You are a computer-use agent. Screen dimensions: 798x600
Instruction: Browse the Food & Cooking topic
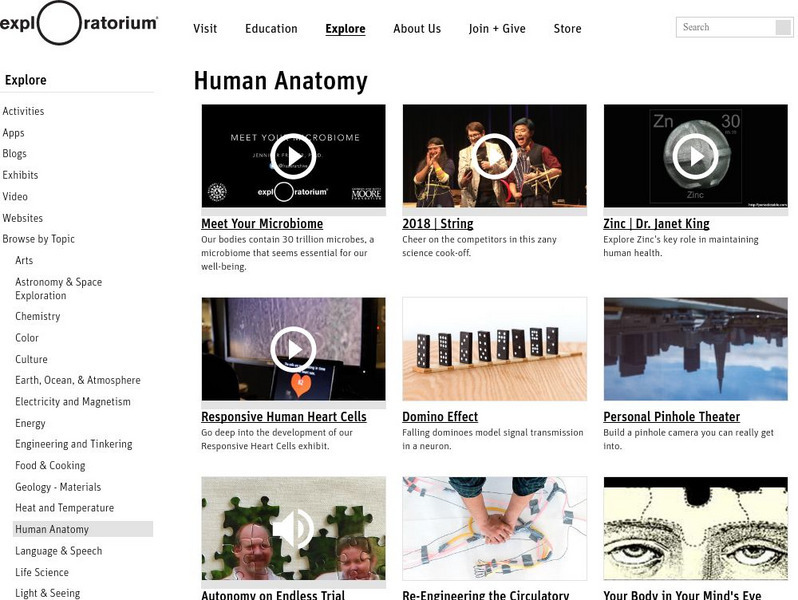point(50,465)
